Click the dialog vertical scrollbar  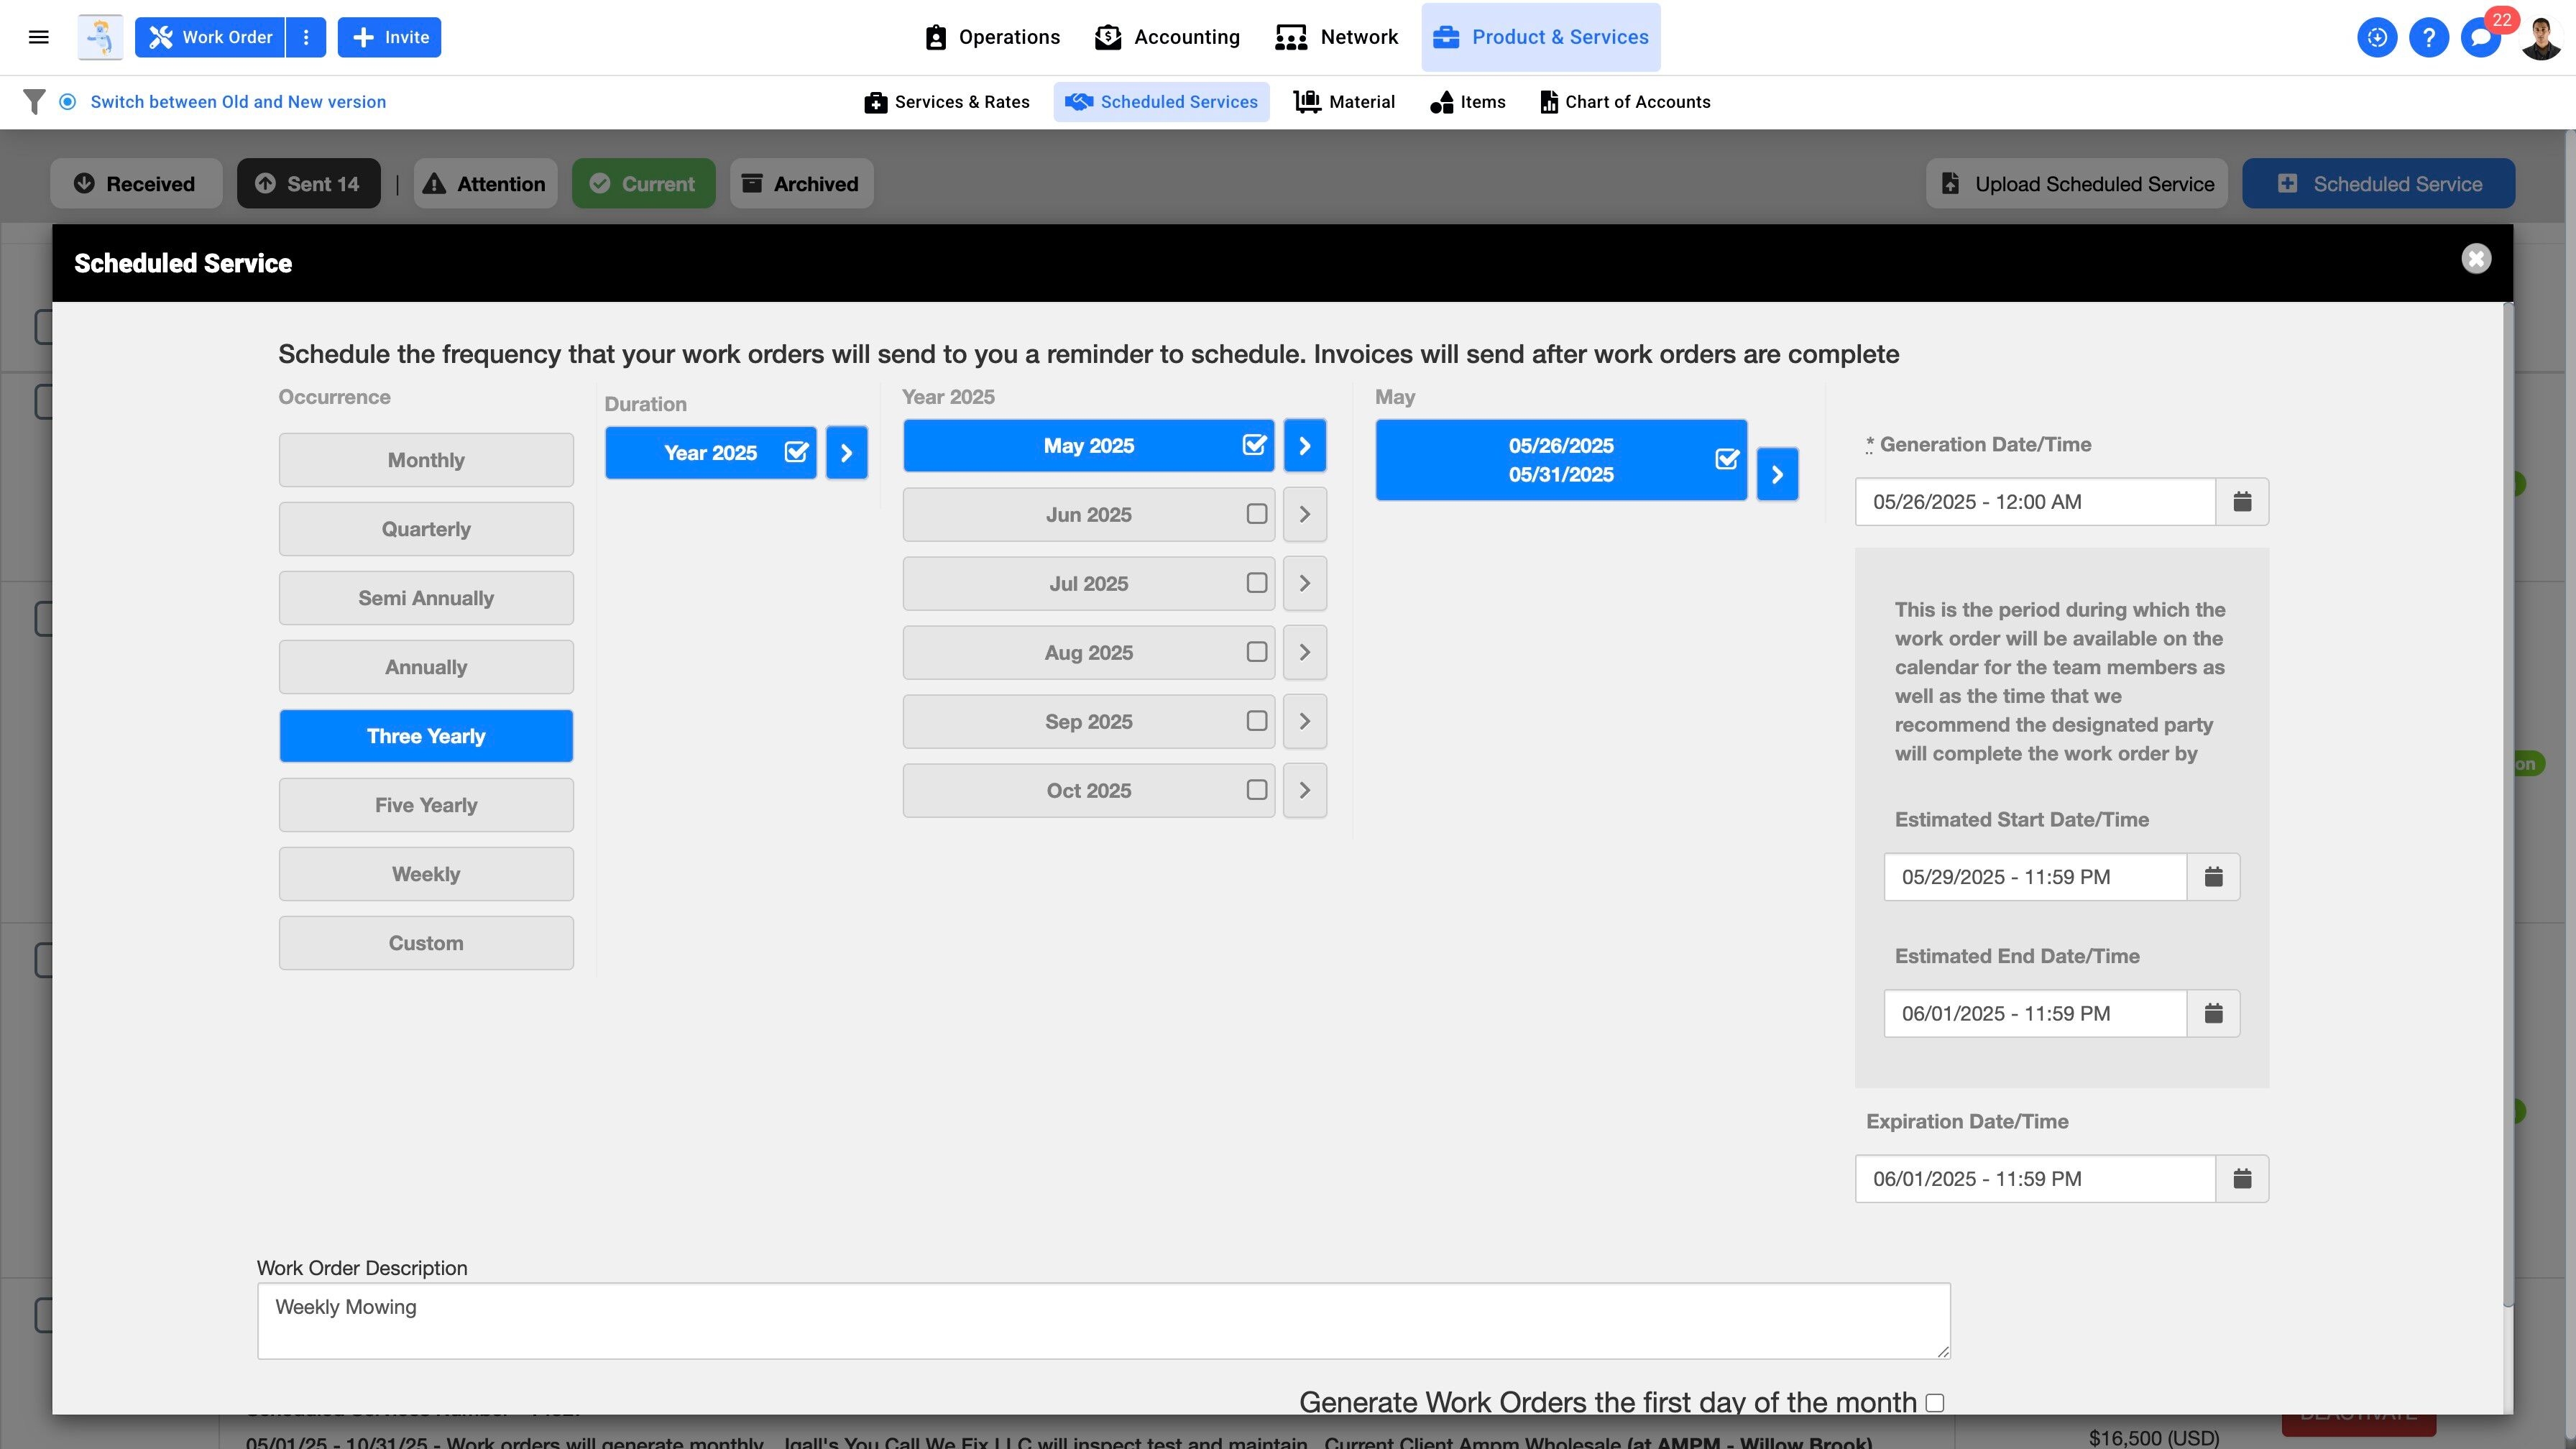pos(2507,800)
